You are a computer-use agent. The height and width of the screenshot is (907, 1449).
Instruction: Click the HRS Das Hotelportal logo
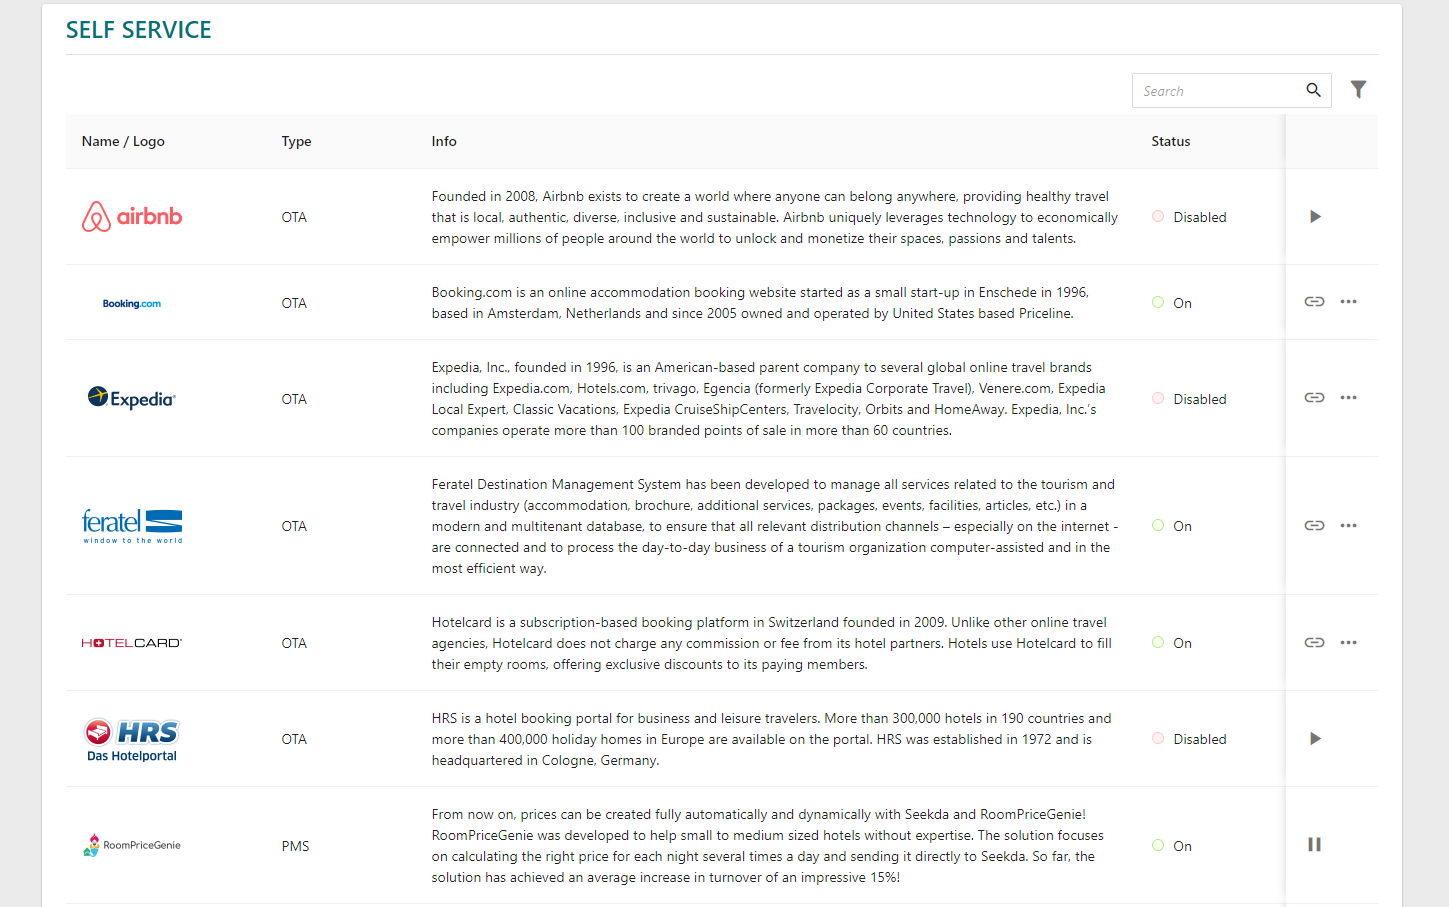tap(132, 740)
